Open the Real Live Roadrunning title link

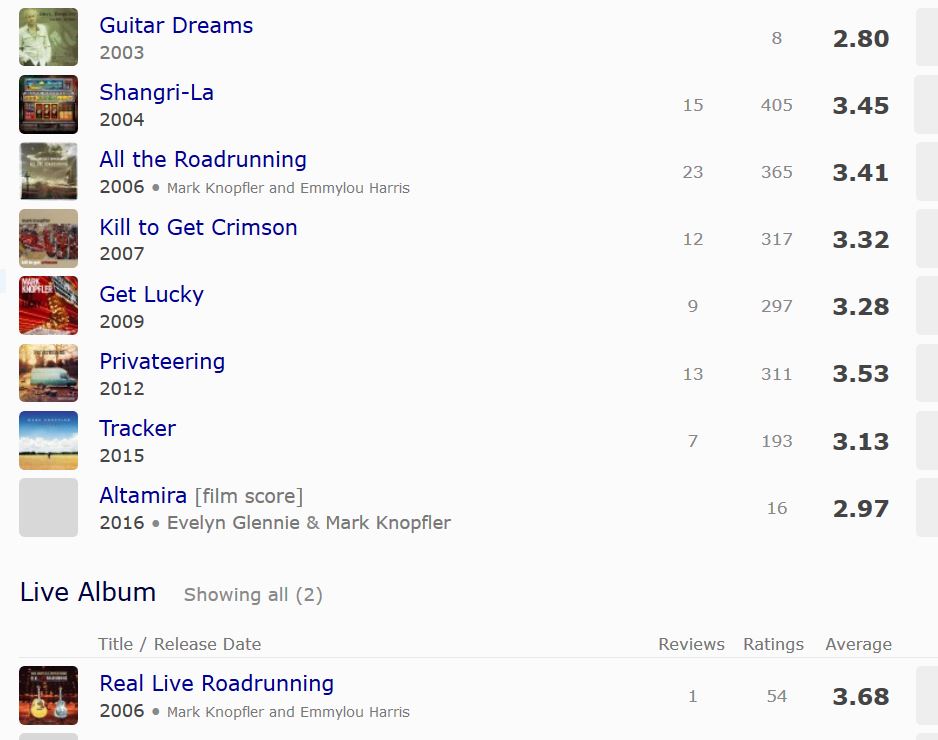tap(217, 683)
